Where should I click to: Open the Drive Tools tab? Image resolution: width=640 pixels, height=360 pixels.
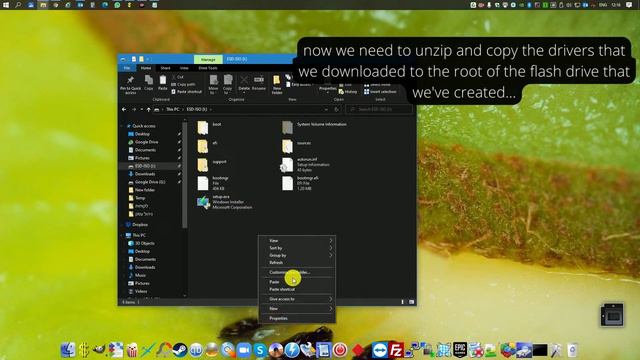point(208,68)
